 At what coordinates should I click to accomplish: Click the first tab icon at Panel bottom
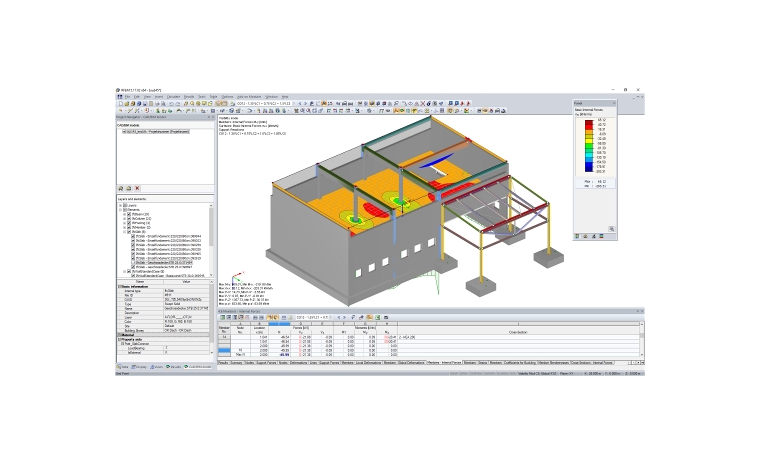(577, 236)
